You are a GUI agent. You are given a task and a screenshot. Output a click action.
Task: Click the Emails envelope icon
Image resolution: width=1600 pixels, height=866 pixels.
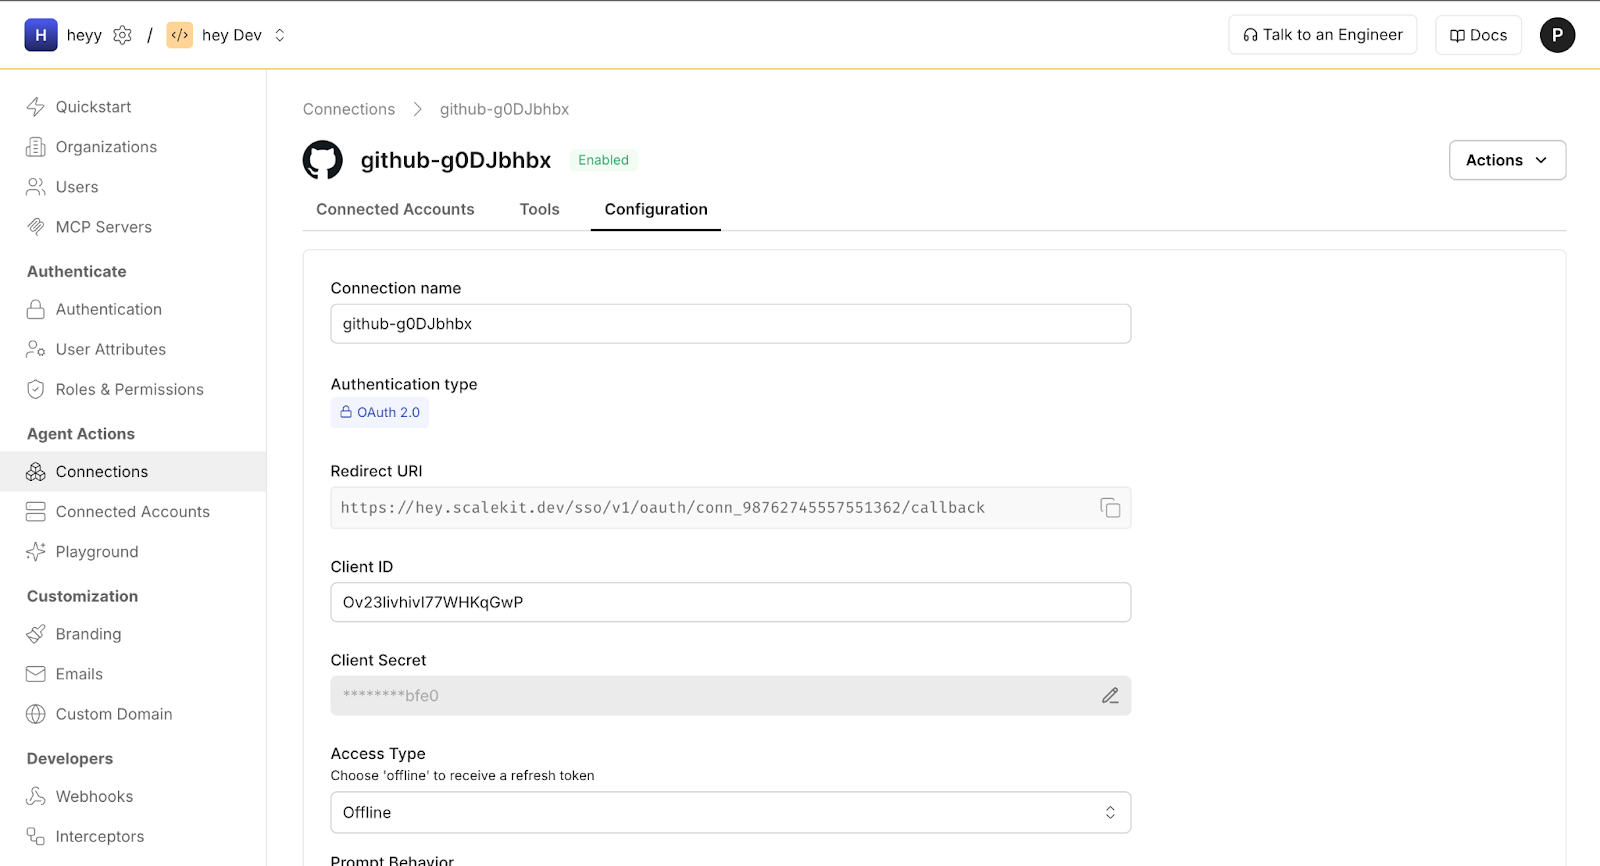[x=36, y=674]
